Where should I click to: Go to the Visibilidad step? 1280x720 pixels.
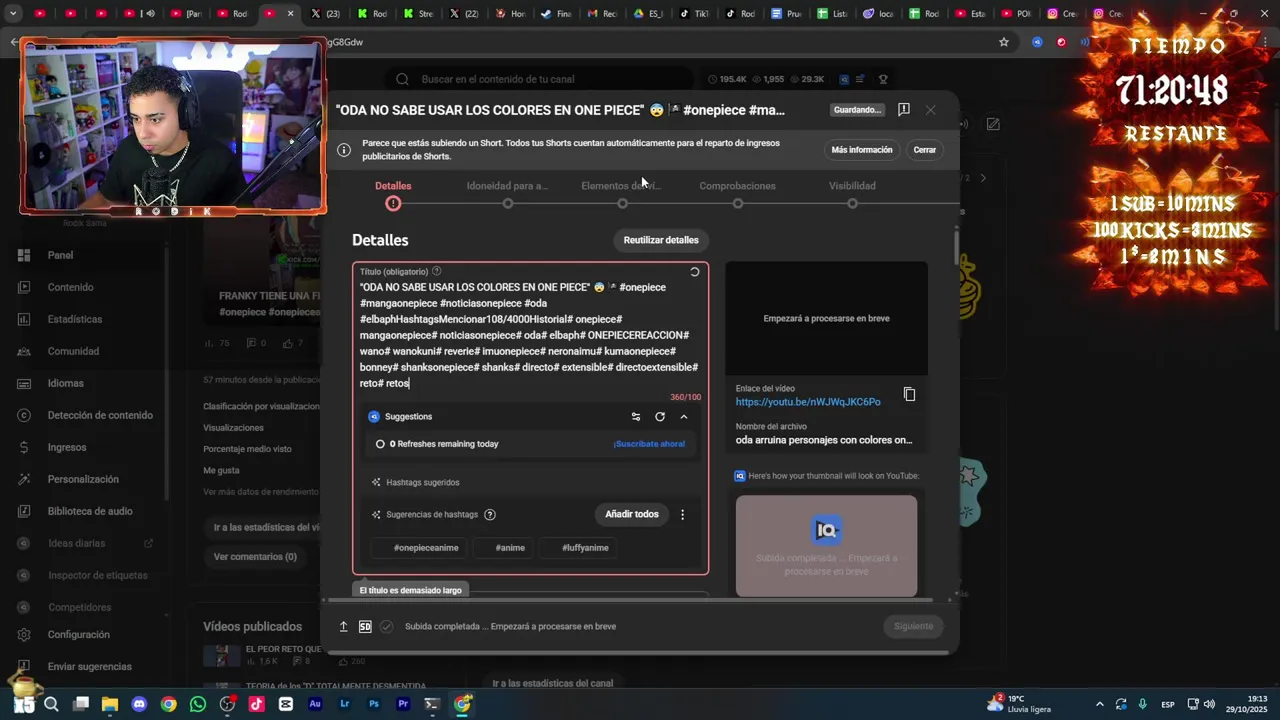point(852,194)
